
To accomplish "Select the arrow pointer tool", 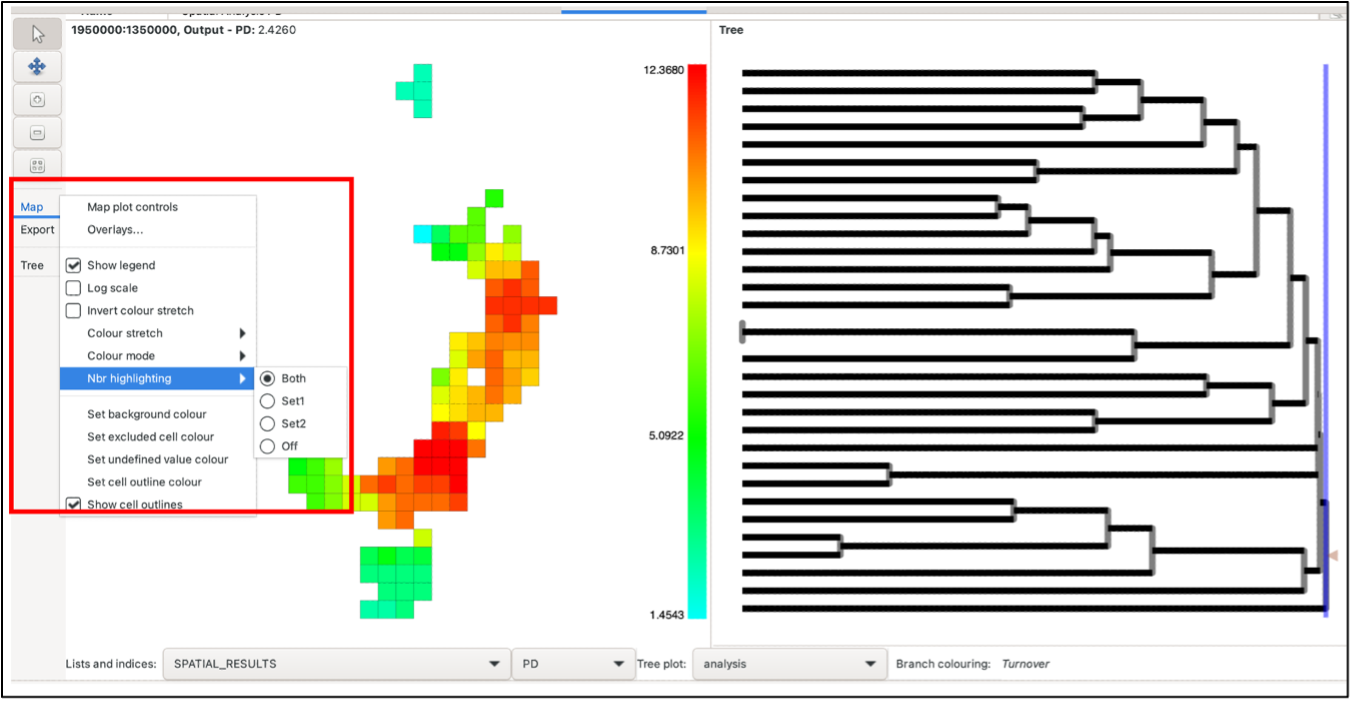I will 37,35.
